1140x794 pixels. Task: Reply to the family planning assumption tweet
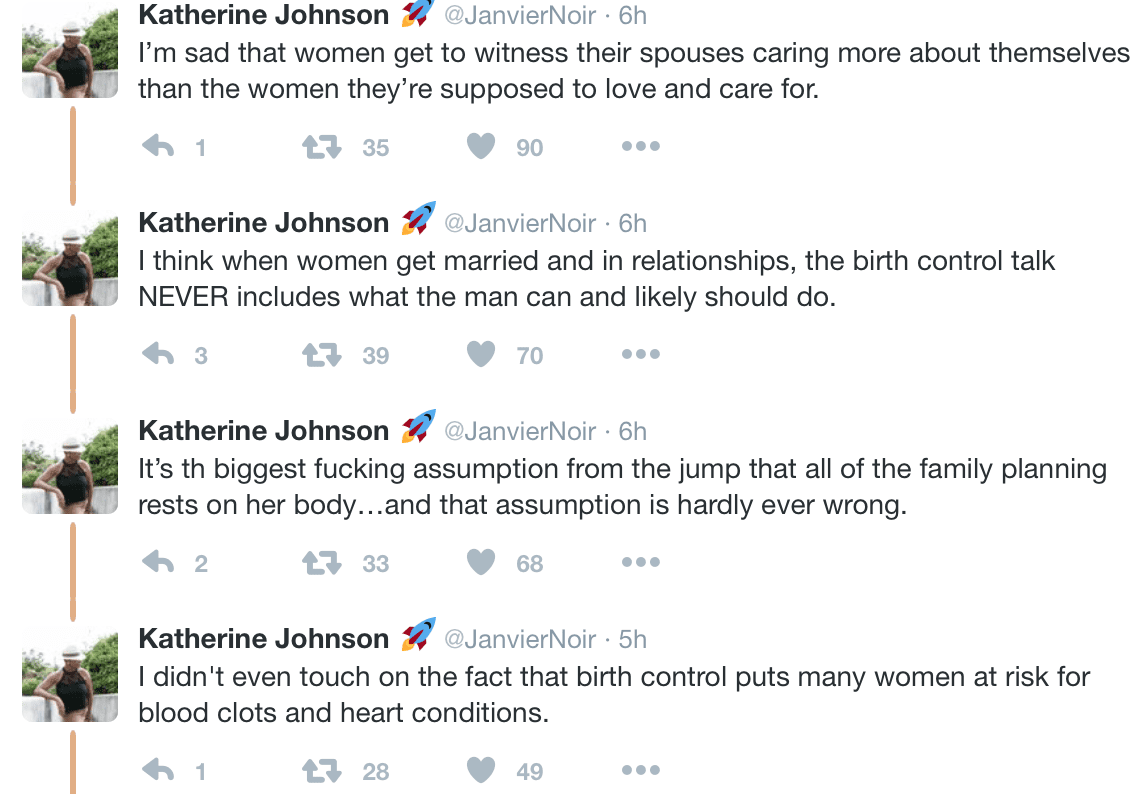[158, 563]
